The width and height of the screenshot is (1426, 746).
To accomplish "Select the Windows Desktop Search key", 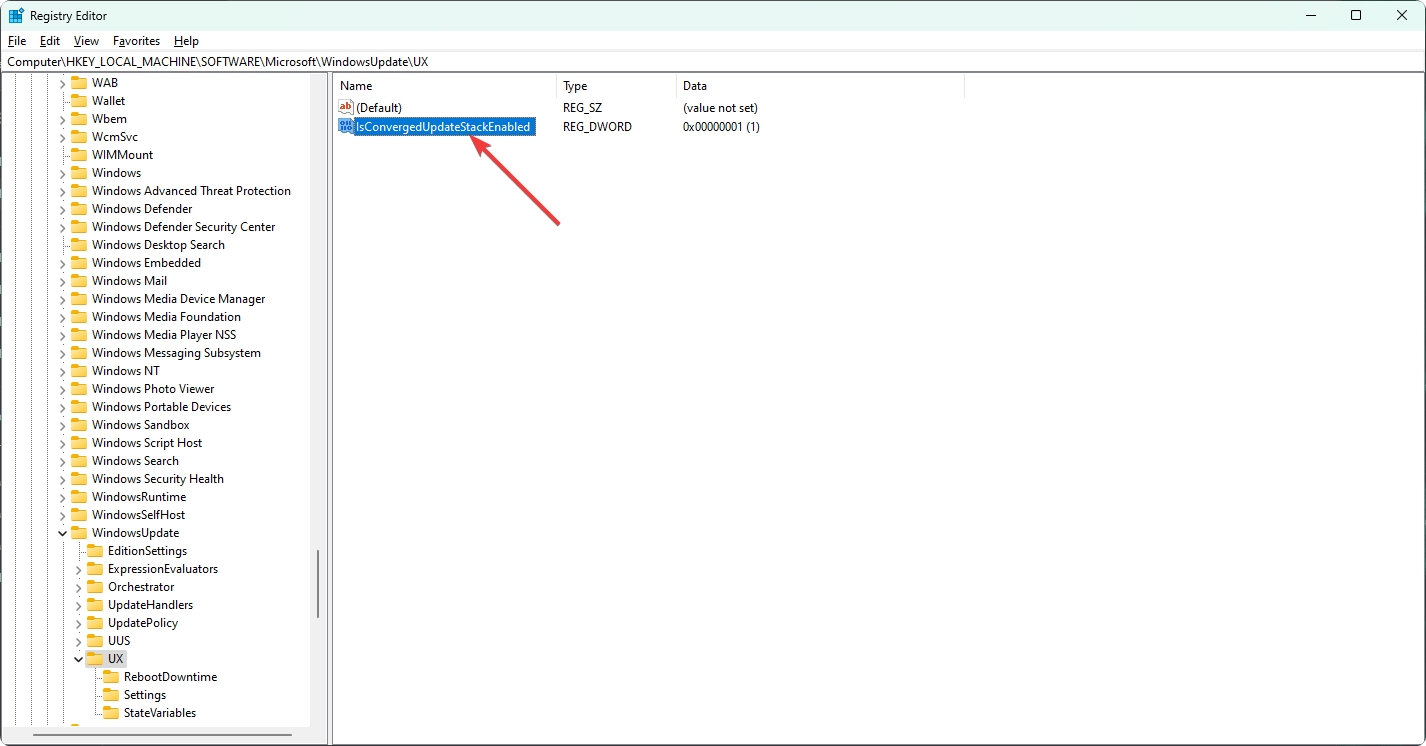I will (x=158, y=245).
